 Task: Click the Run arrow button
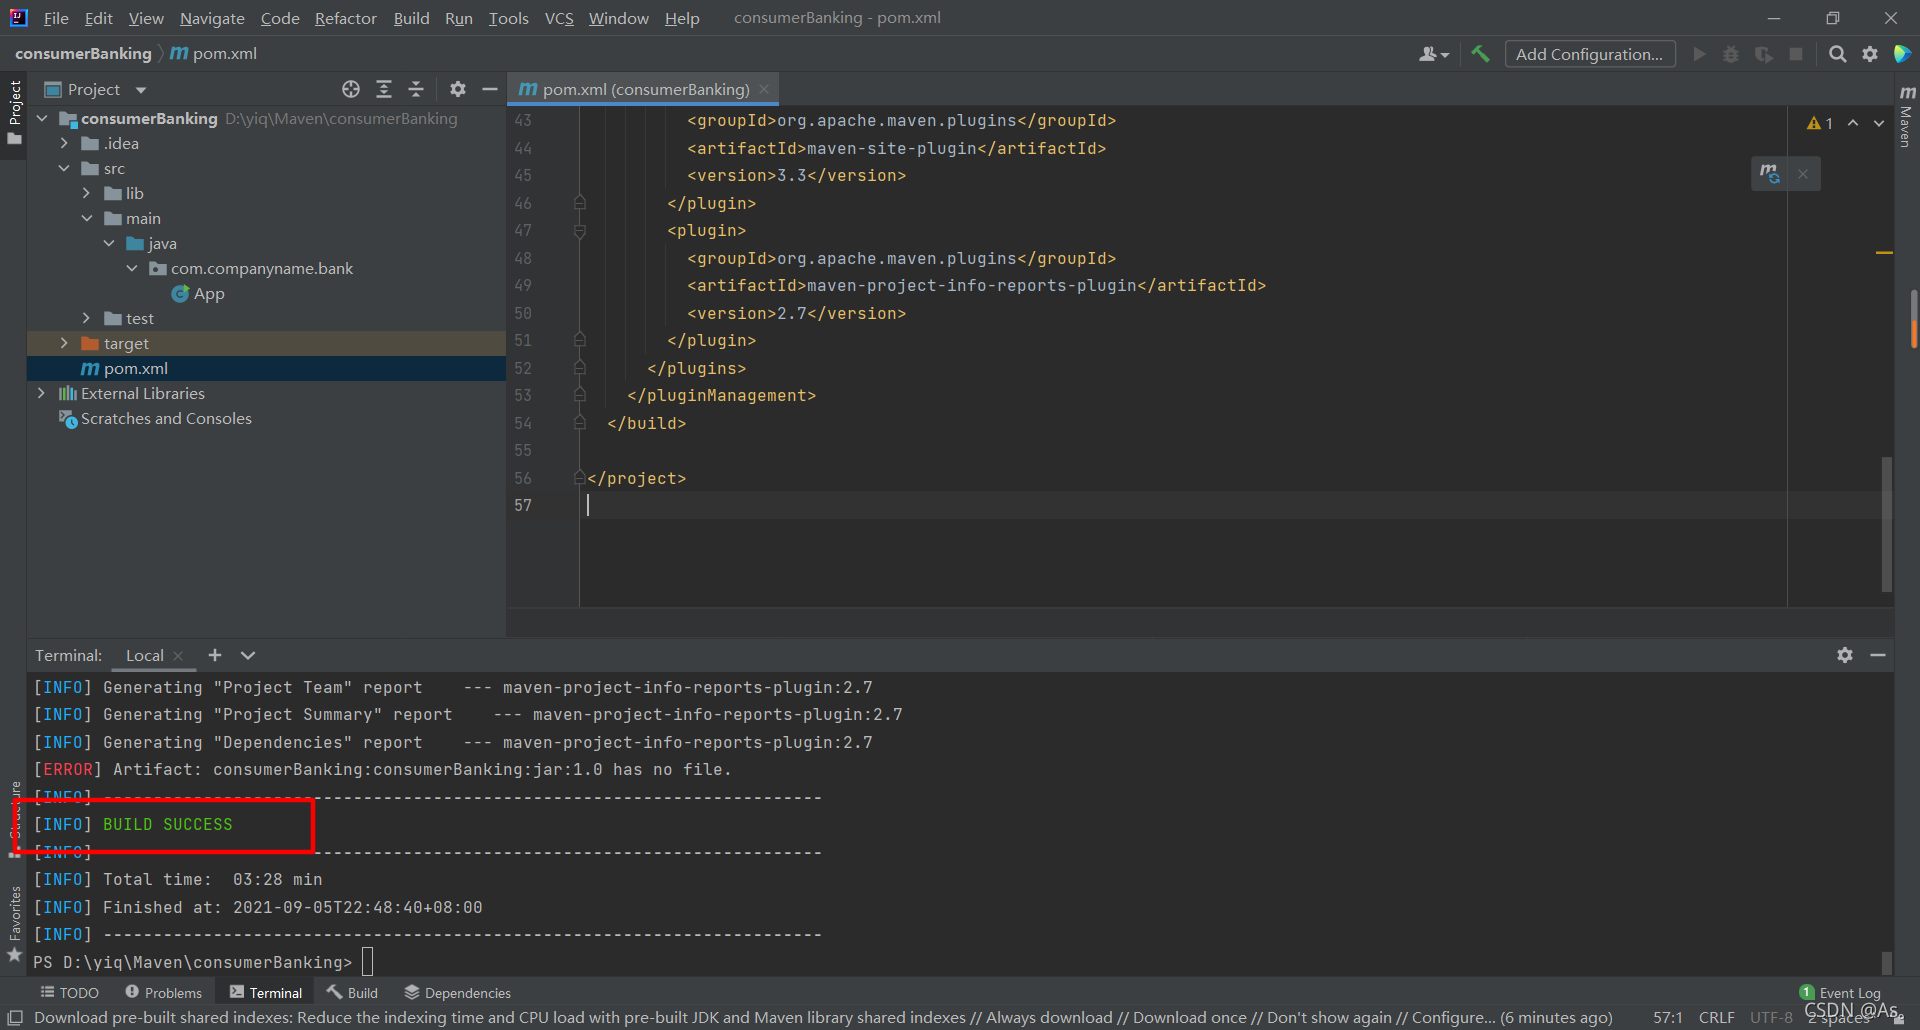click(x=1699, y=54)
